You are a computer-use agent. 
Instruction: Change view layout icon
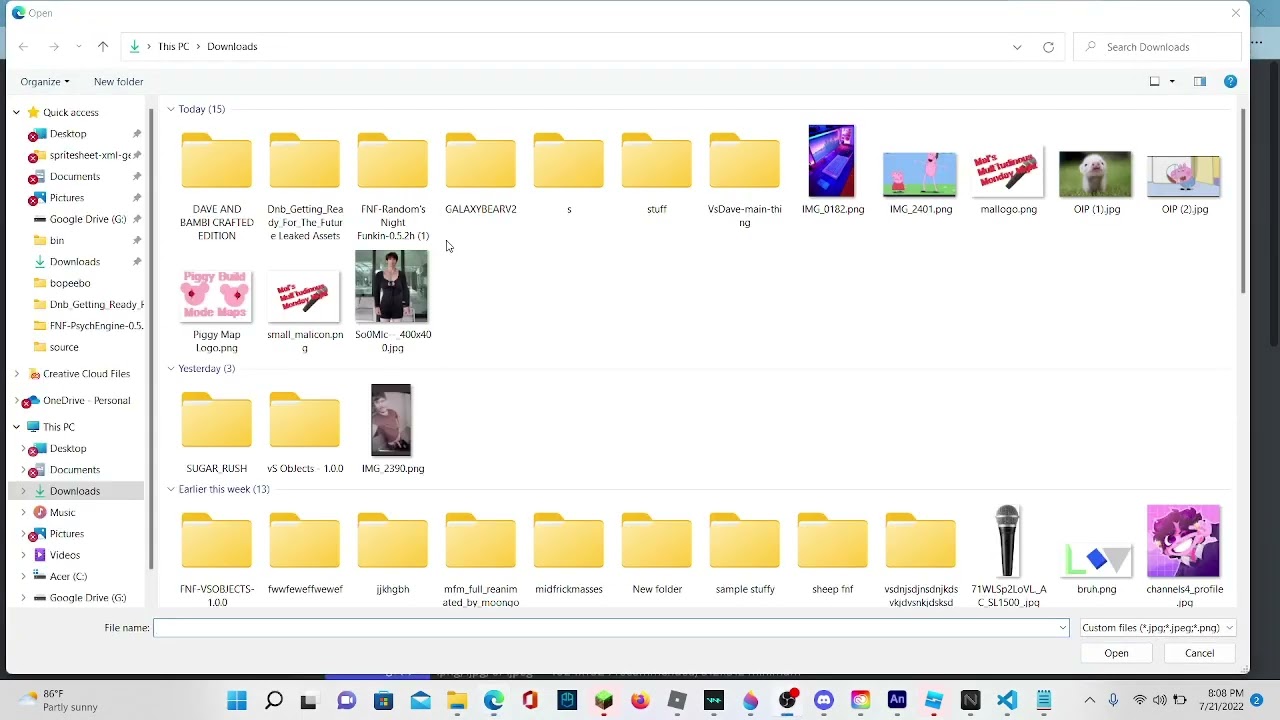point(1155,81)
